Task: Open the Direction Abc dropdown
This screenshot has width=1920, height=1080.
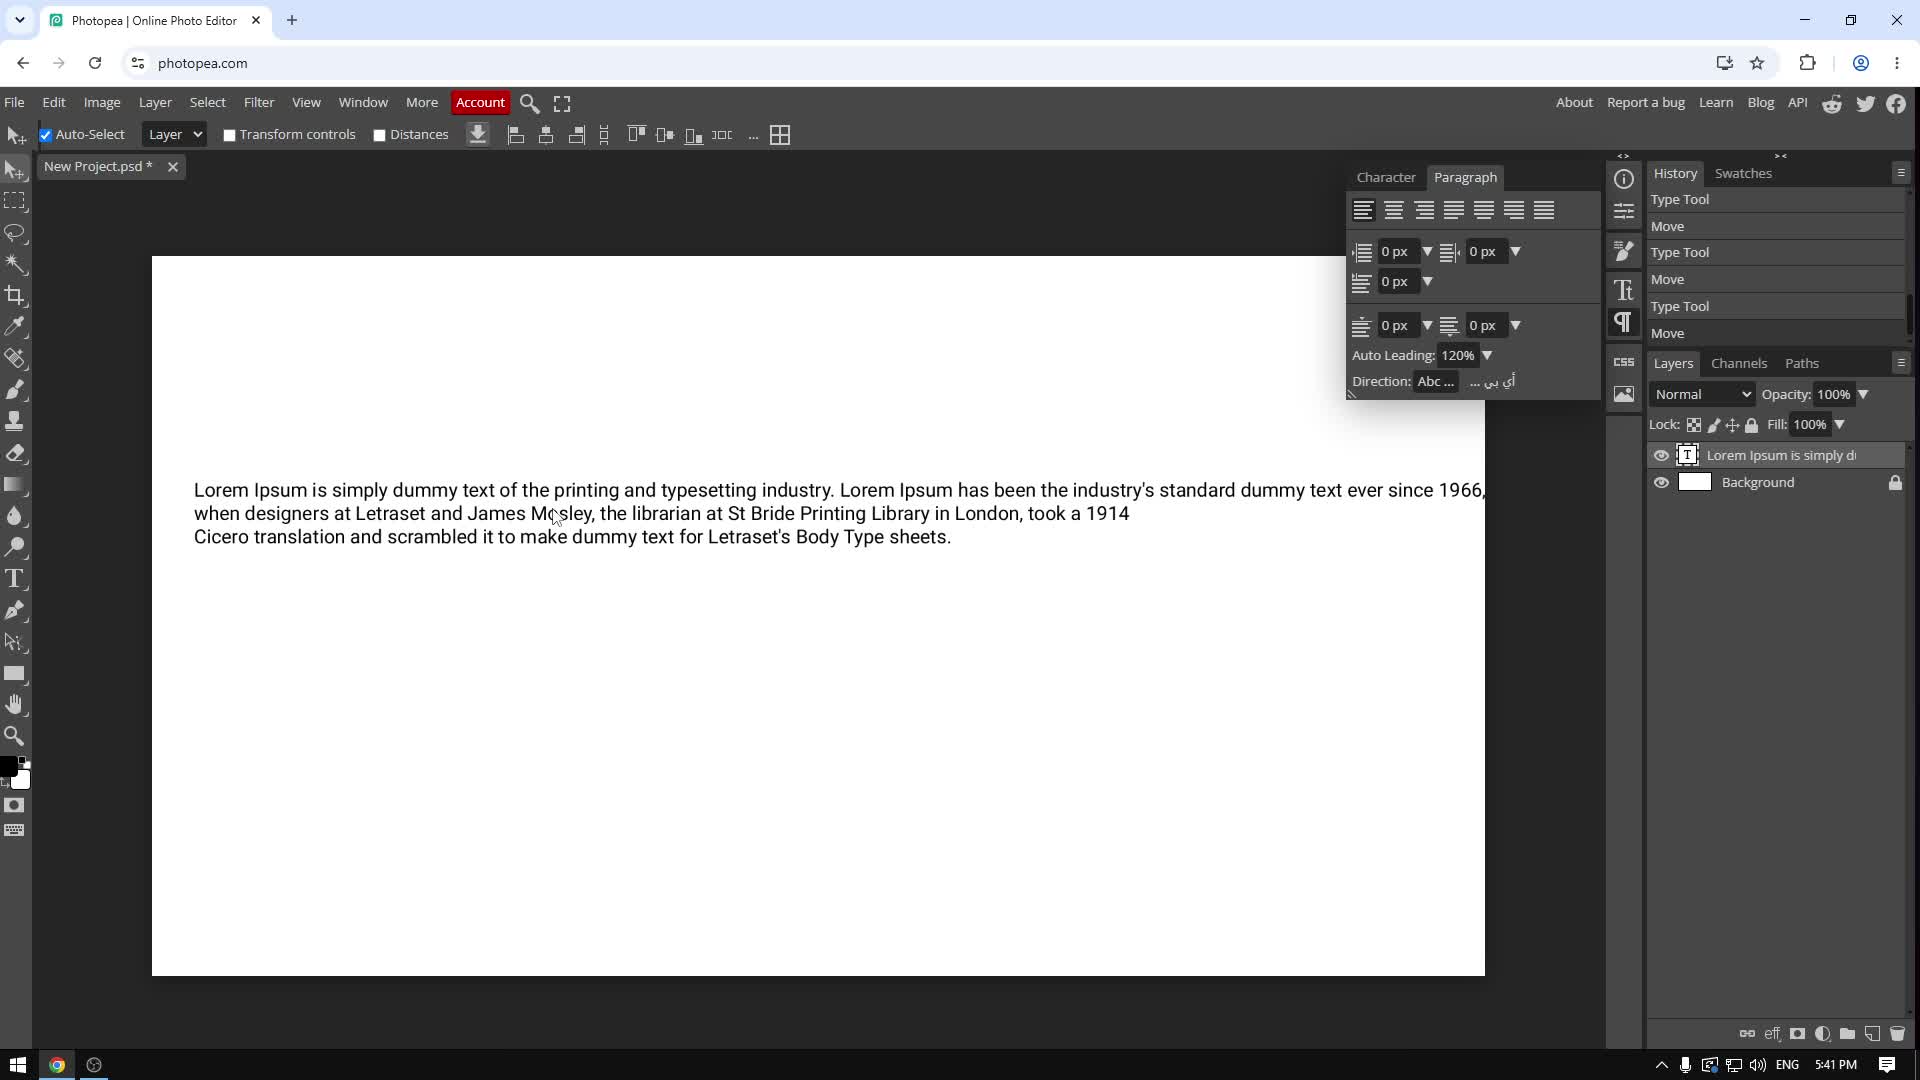Action: pyautogui.click(x=1436, y=382)
